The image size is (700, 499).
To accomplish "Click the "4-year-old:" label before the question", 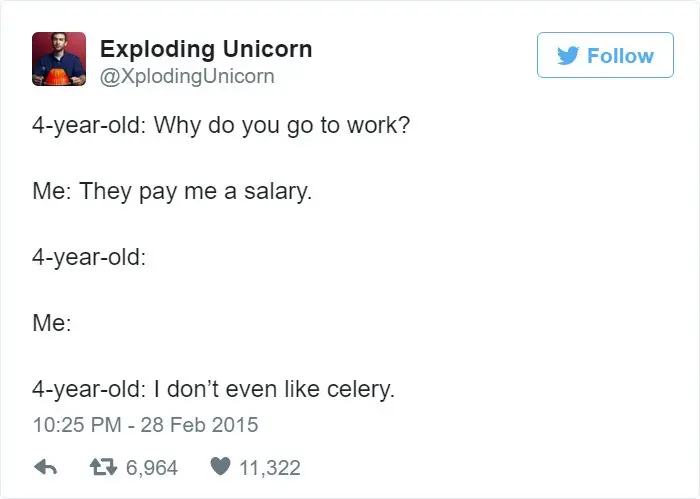I will tap(90, 131).
